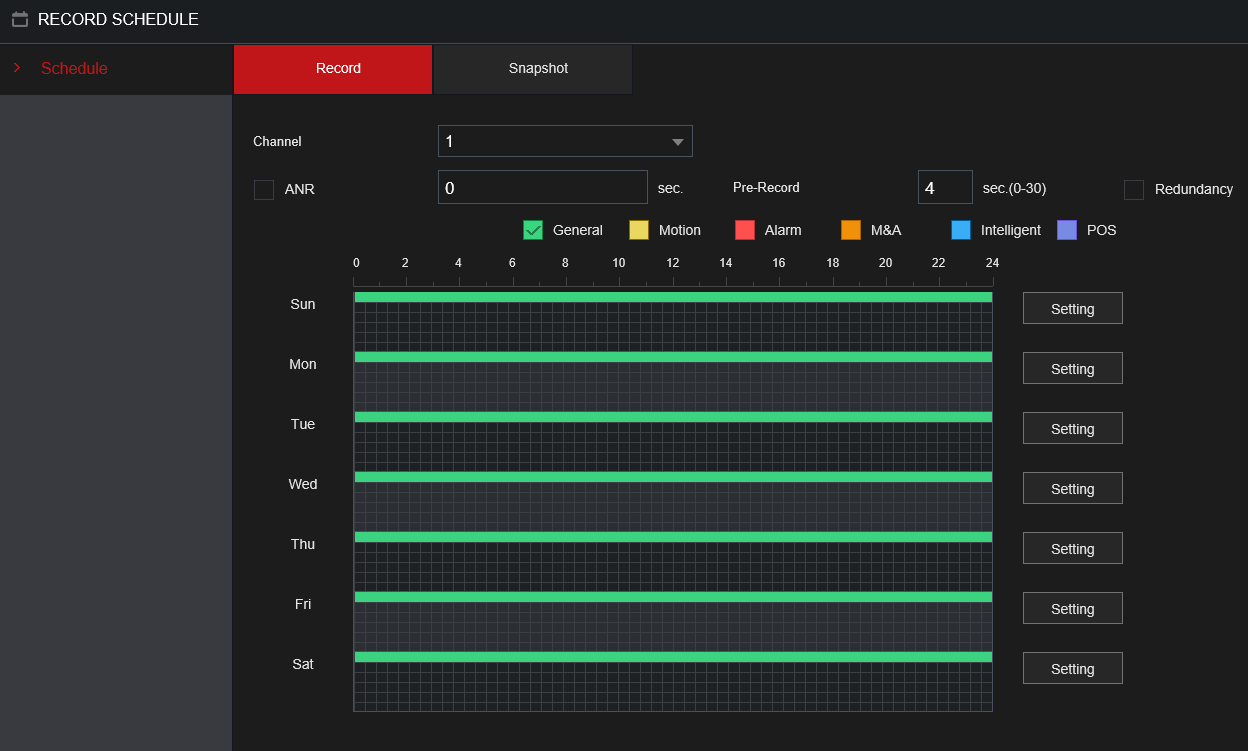The image size is (1248, 751).
Task: Click the Schedule item in sidebar
Action: (x=74, y=69)
